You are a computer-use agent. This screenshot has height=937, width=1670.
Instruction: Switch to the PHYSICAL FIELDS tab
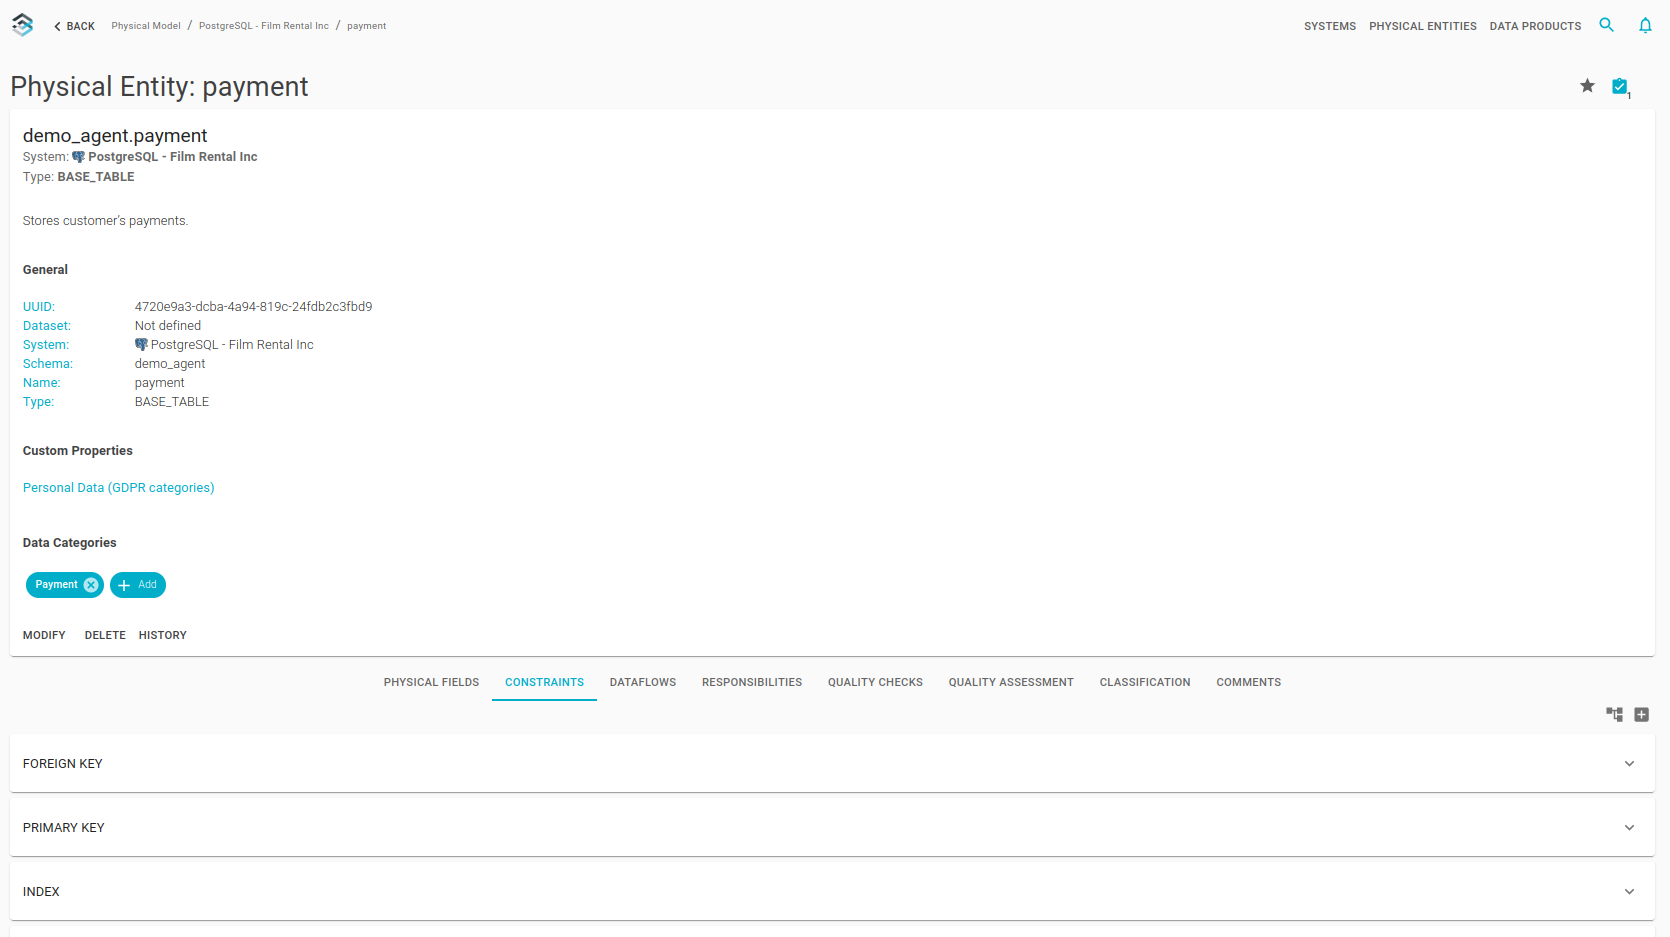pyautogui.click(x=431, y=682)
